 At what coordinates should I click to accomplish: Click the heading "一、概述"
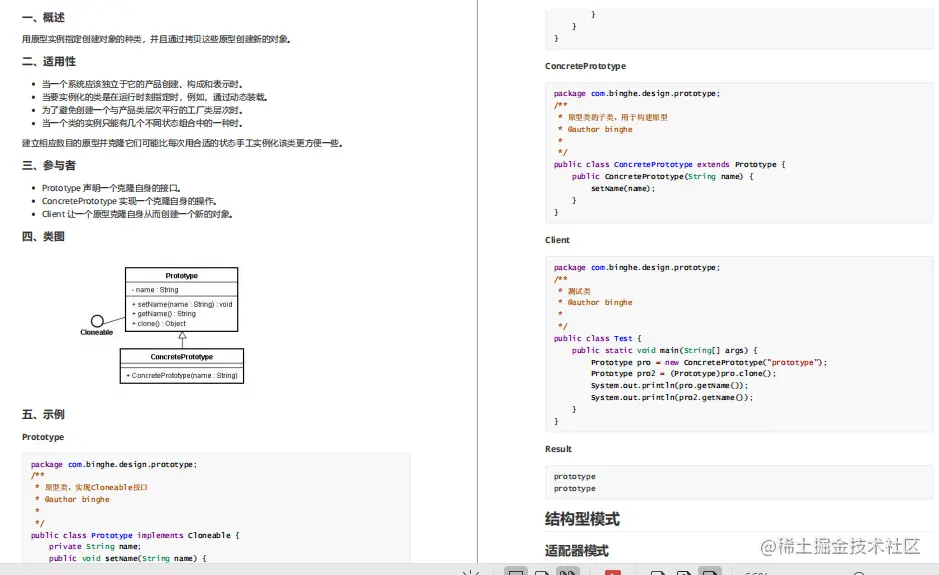click(x=43, y=17)
